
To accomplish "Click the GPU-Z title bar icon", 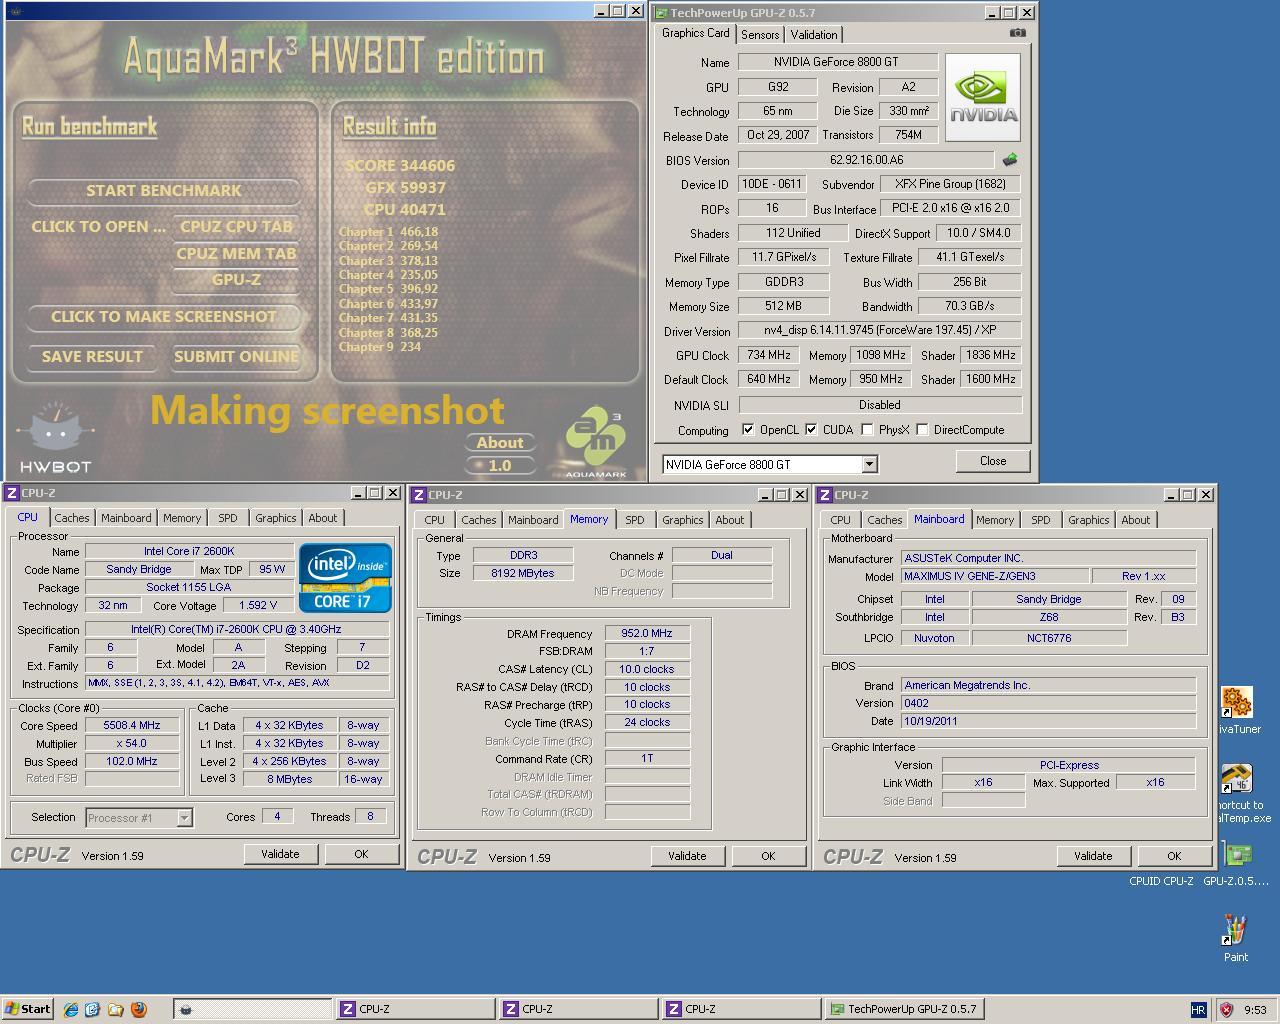I will pos(661,13).
